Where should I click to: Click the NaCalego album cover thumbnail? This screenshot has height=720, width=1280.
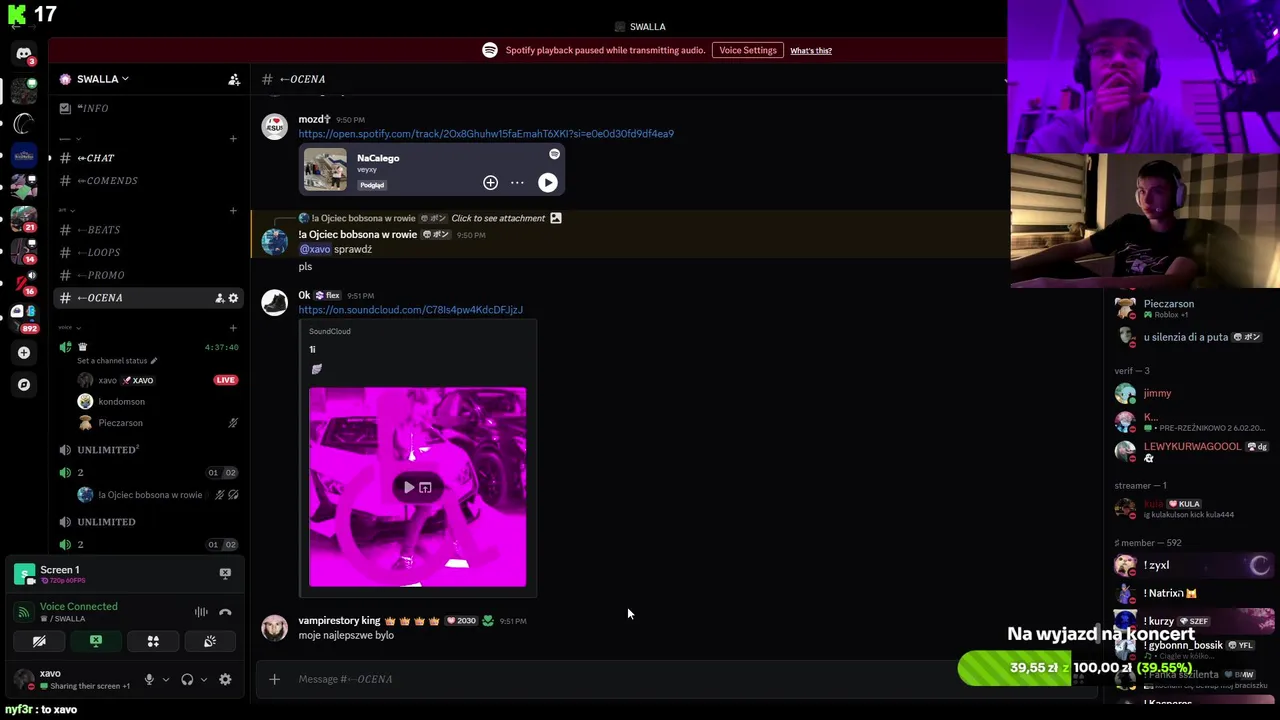pyautogui.click(x=325, y=170)
